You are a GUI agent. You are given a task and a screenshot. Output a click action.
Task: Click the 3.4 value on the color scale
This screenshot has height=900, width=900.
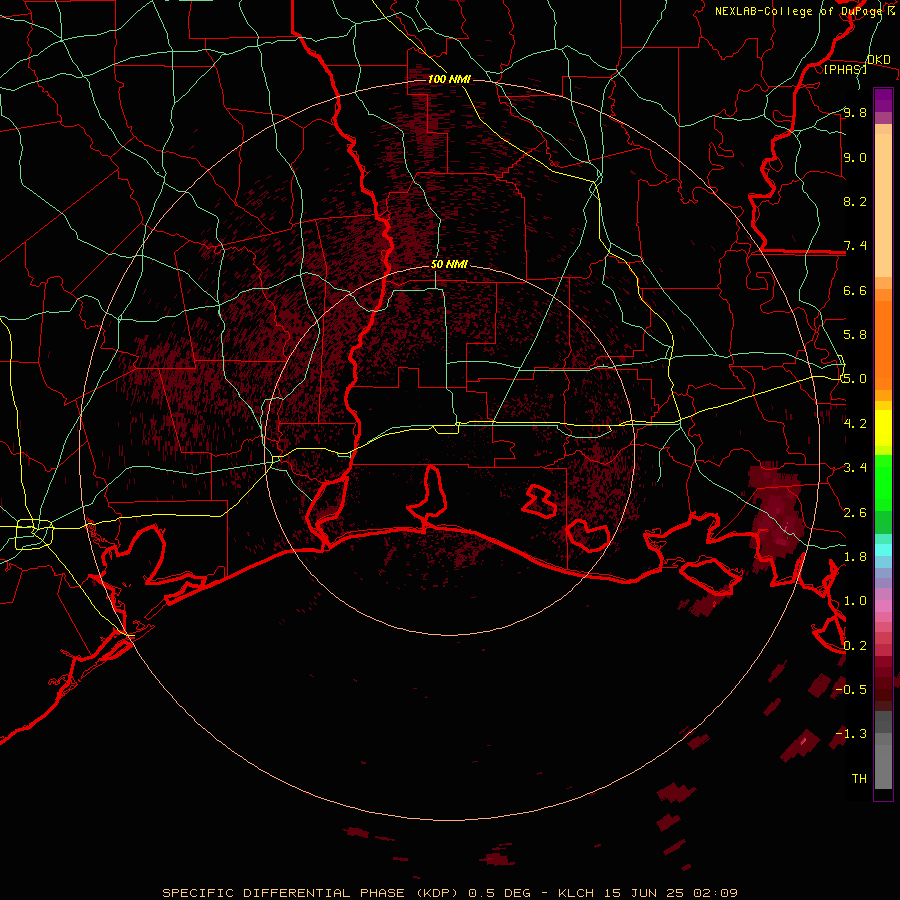855,468
